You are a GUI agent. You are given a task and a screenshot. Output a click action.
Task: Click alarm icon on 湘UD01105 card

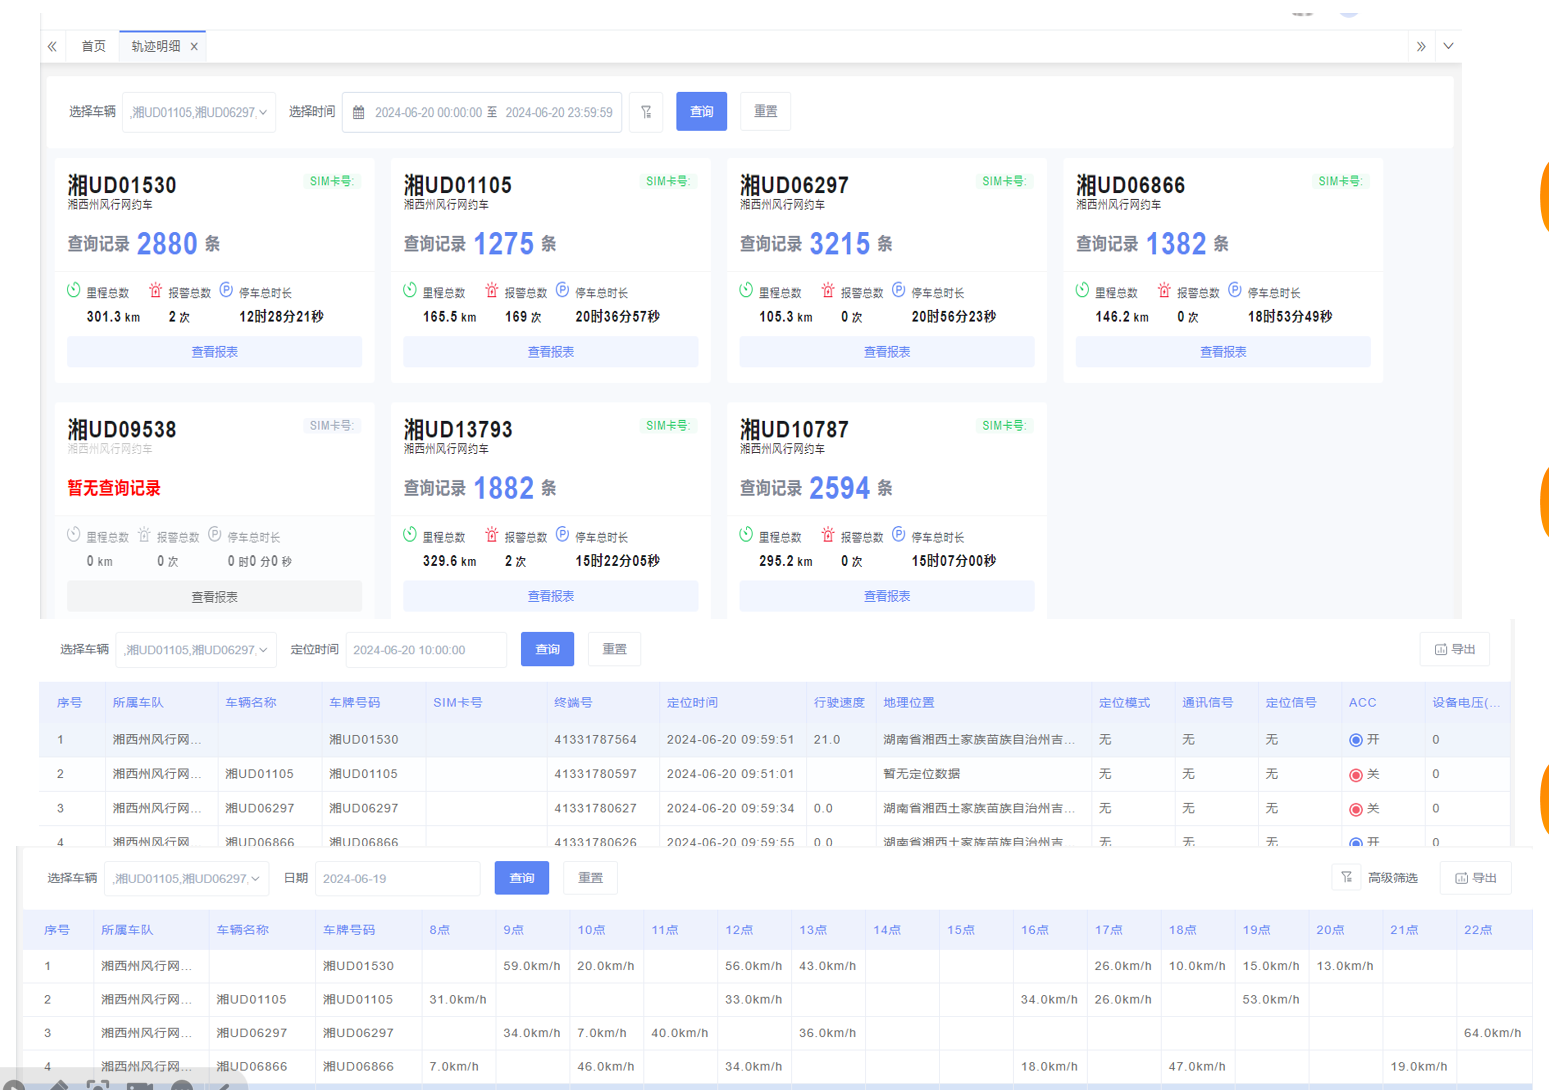tap(491, 290)
